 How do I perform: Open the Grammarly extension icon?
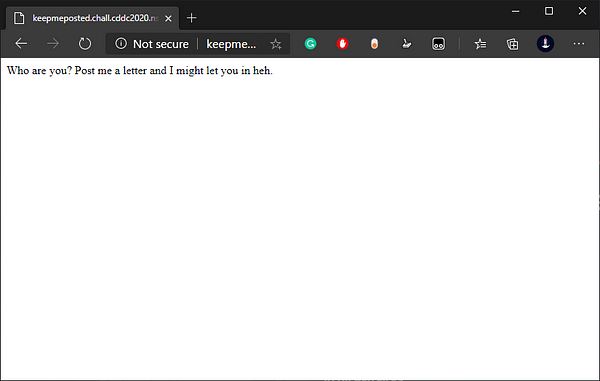310,44
